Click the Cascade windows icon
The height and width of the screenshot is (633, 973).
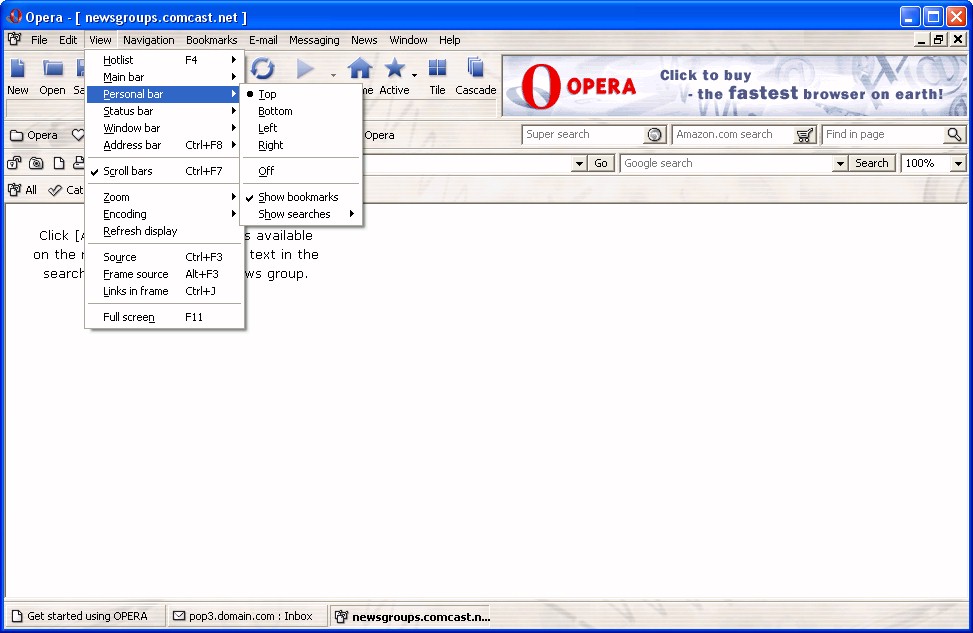coord(476,68)
